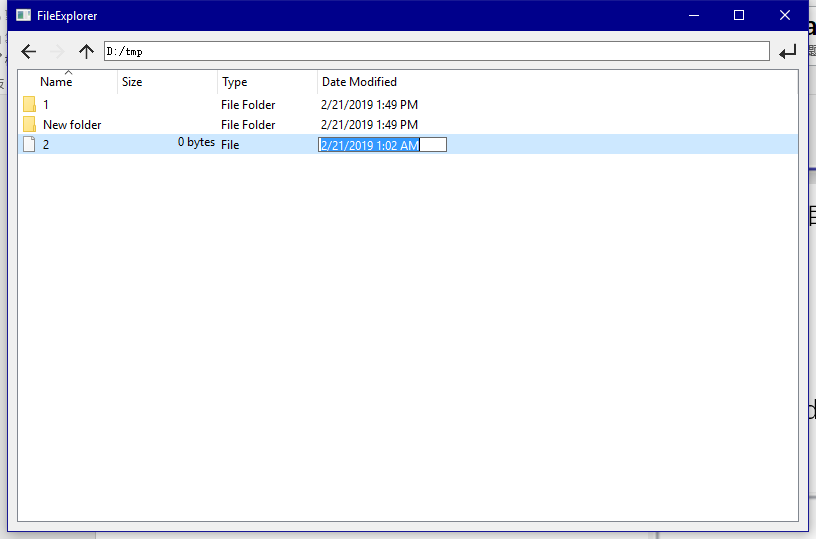816x539 pixels.
Task: Click the 0 bytes size cell
Action: pos(196,142)
